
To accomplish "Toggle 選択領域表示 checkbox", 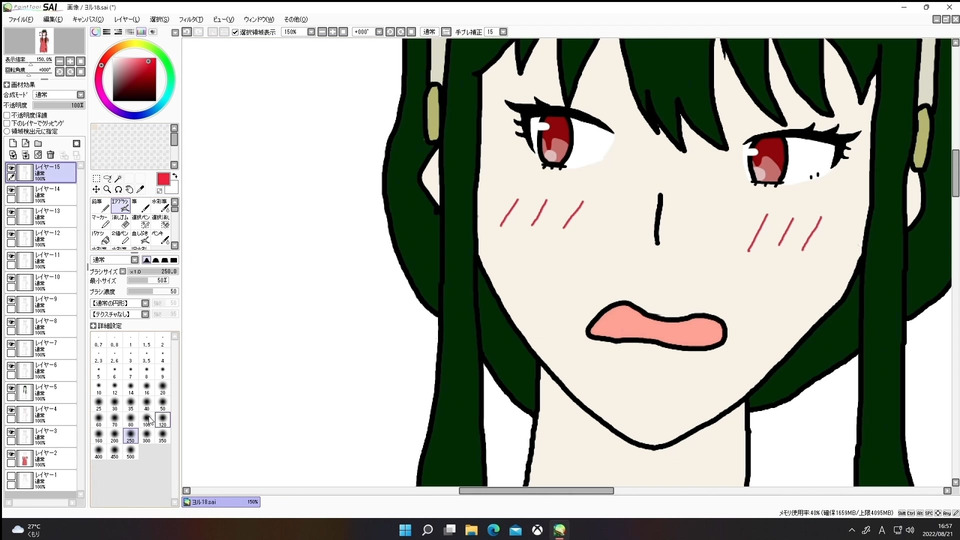I will [235, 32].
